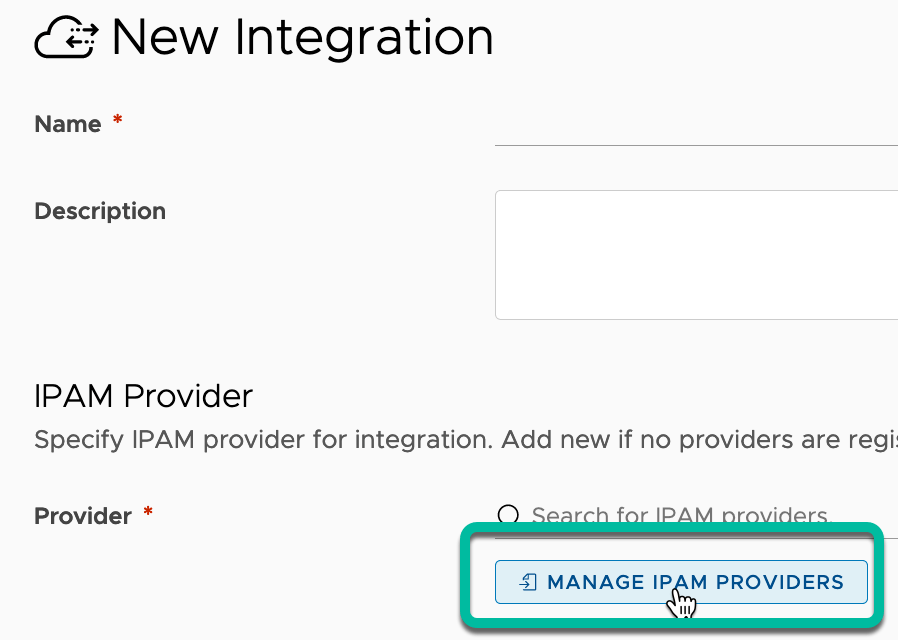Focus the Name input field
Screen dimensions: 898x640
tap(696, 127)
